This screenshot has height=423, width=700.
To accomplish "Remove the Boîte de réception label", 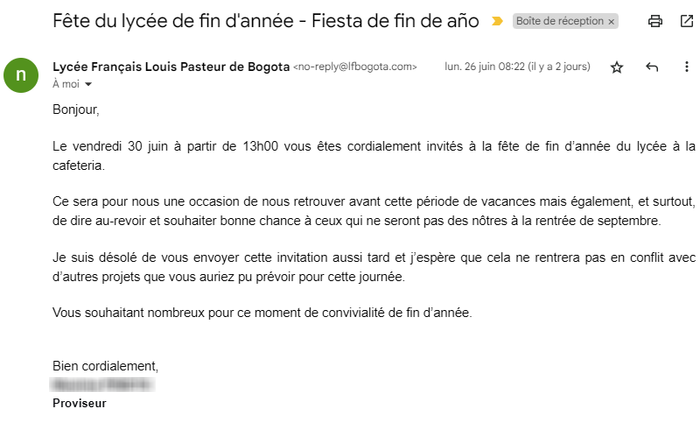I will click(x=611, y=21).
